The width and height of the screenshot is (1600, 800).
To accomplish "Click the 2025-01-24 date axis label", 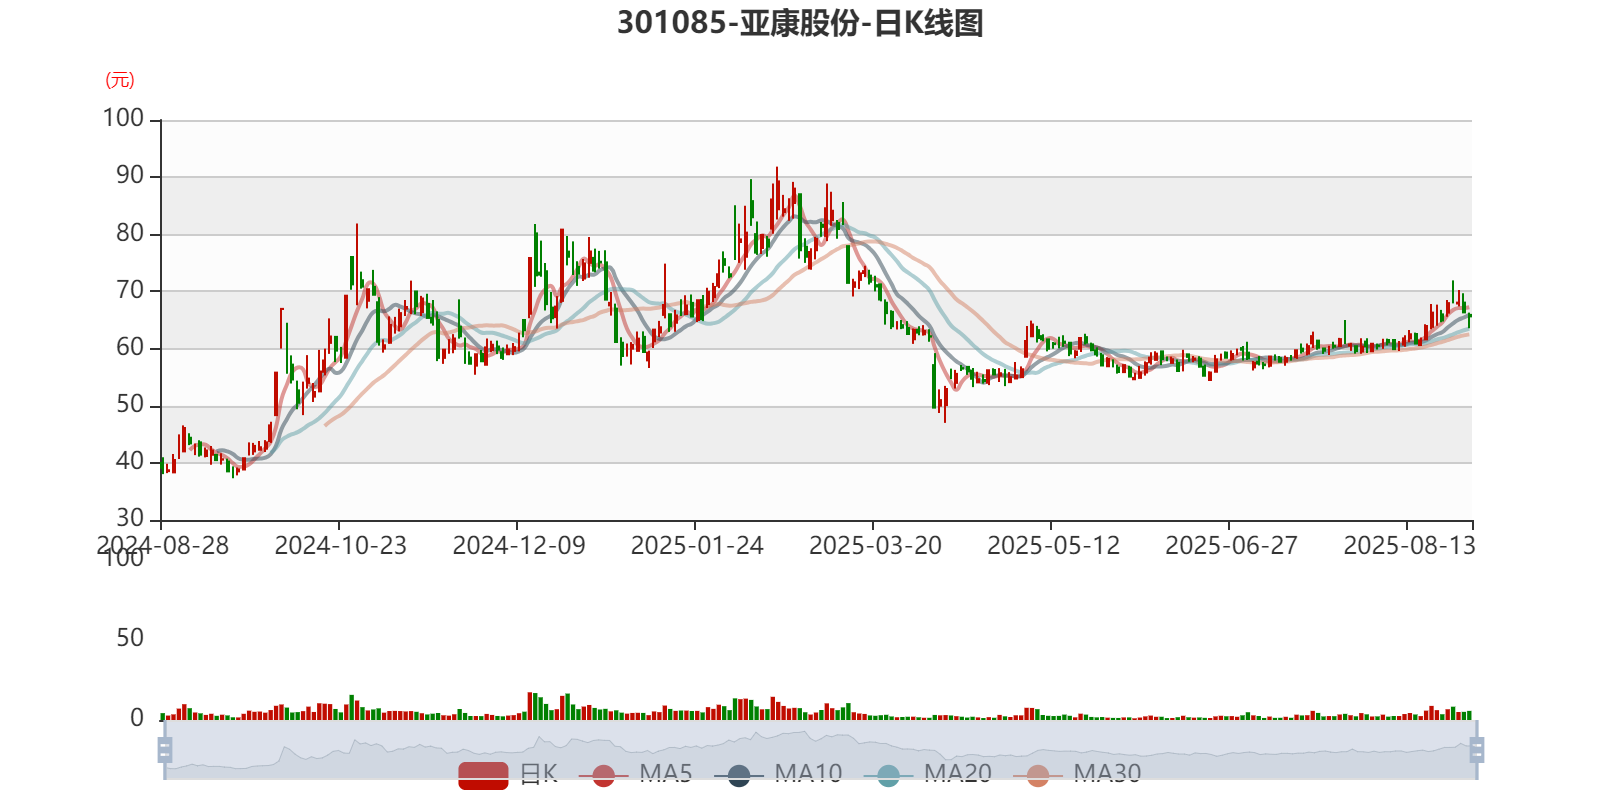I will tap(697, 545).
